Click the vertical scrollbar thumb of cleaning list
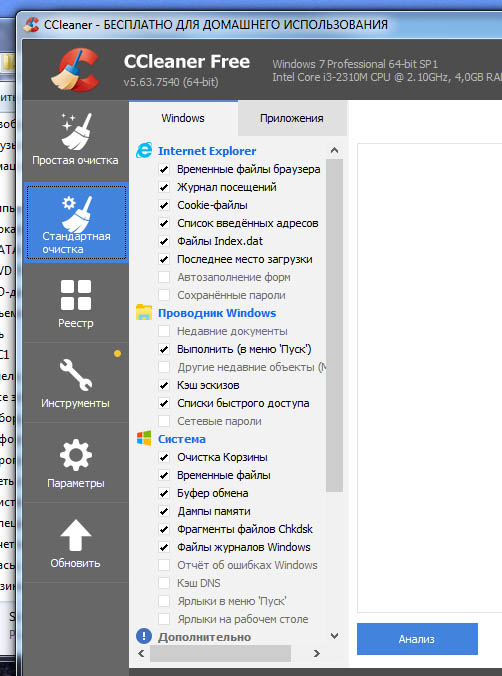This screenshot has width=502, height=676. tap(334, 325)
